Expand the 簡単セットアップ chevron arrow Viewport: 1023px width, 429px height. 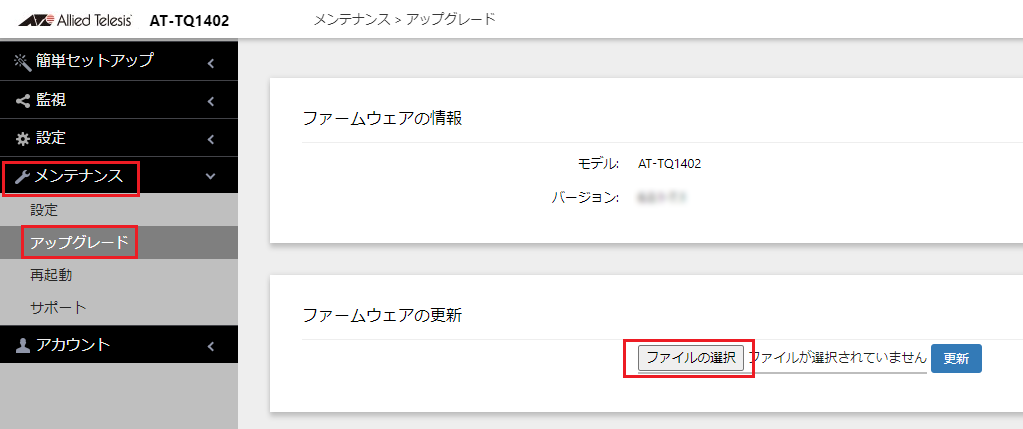[x=211, y=62]
